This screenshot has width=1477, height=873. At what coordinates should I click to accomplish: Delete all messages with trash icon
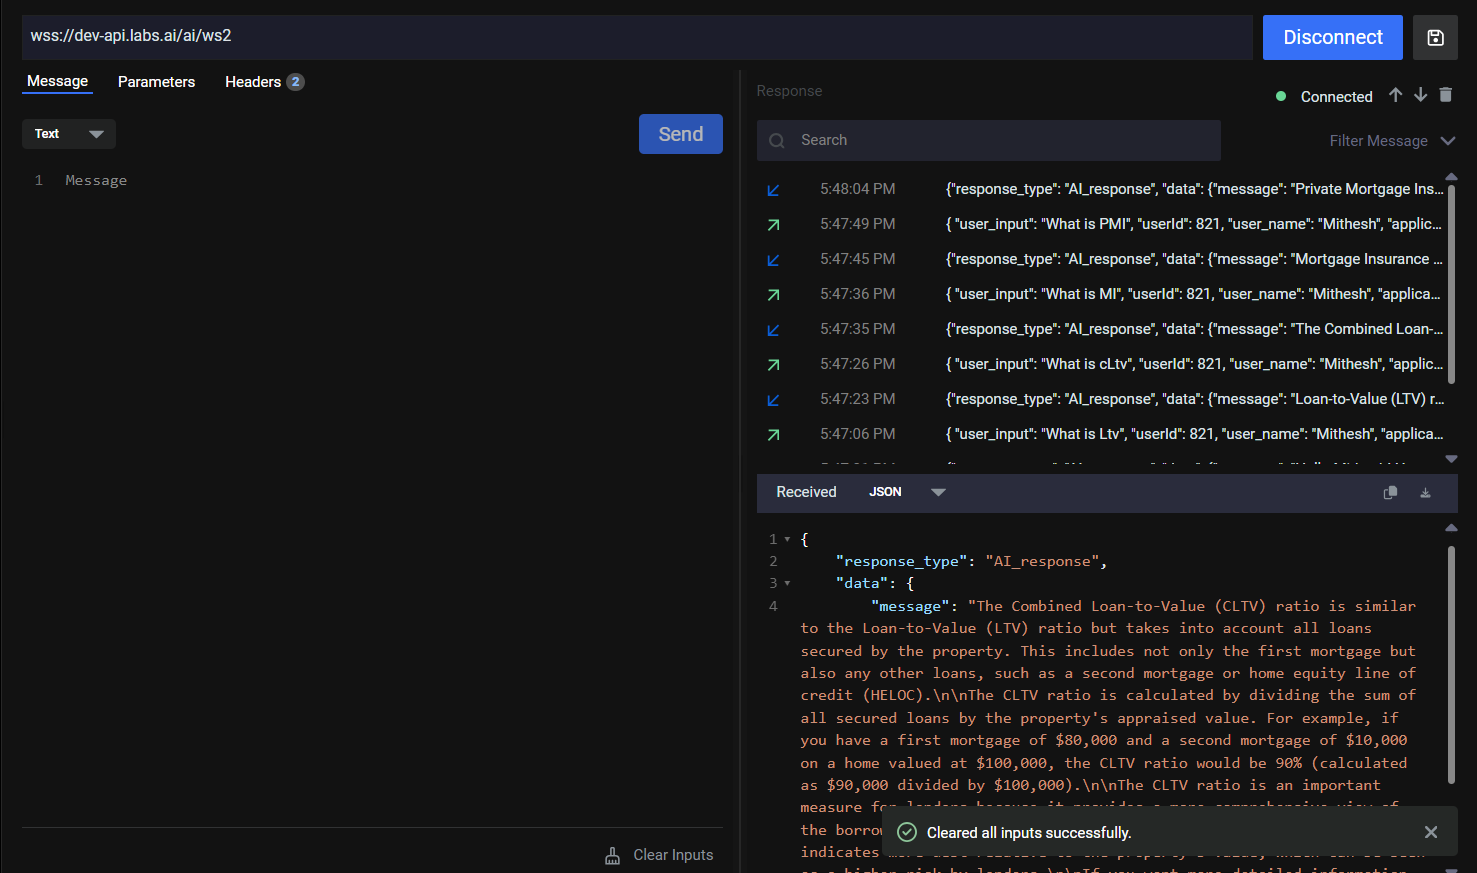(x=1445, y=95)
